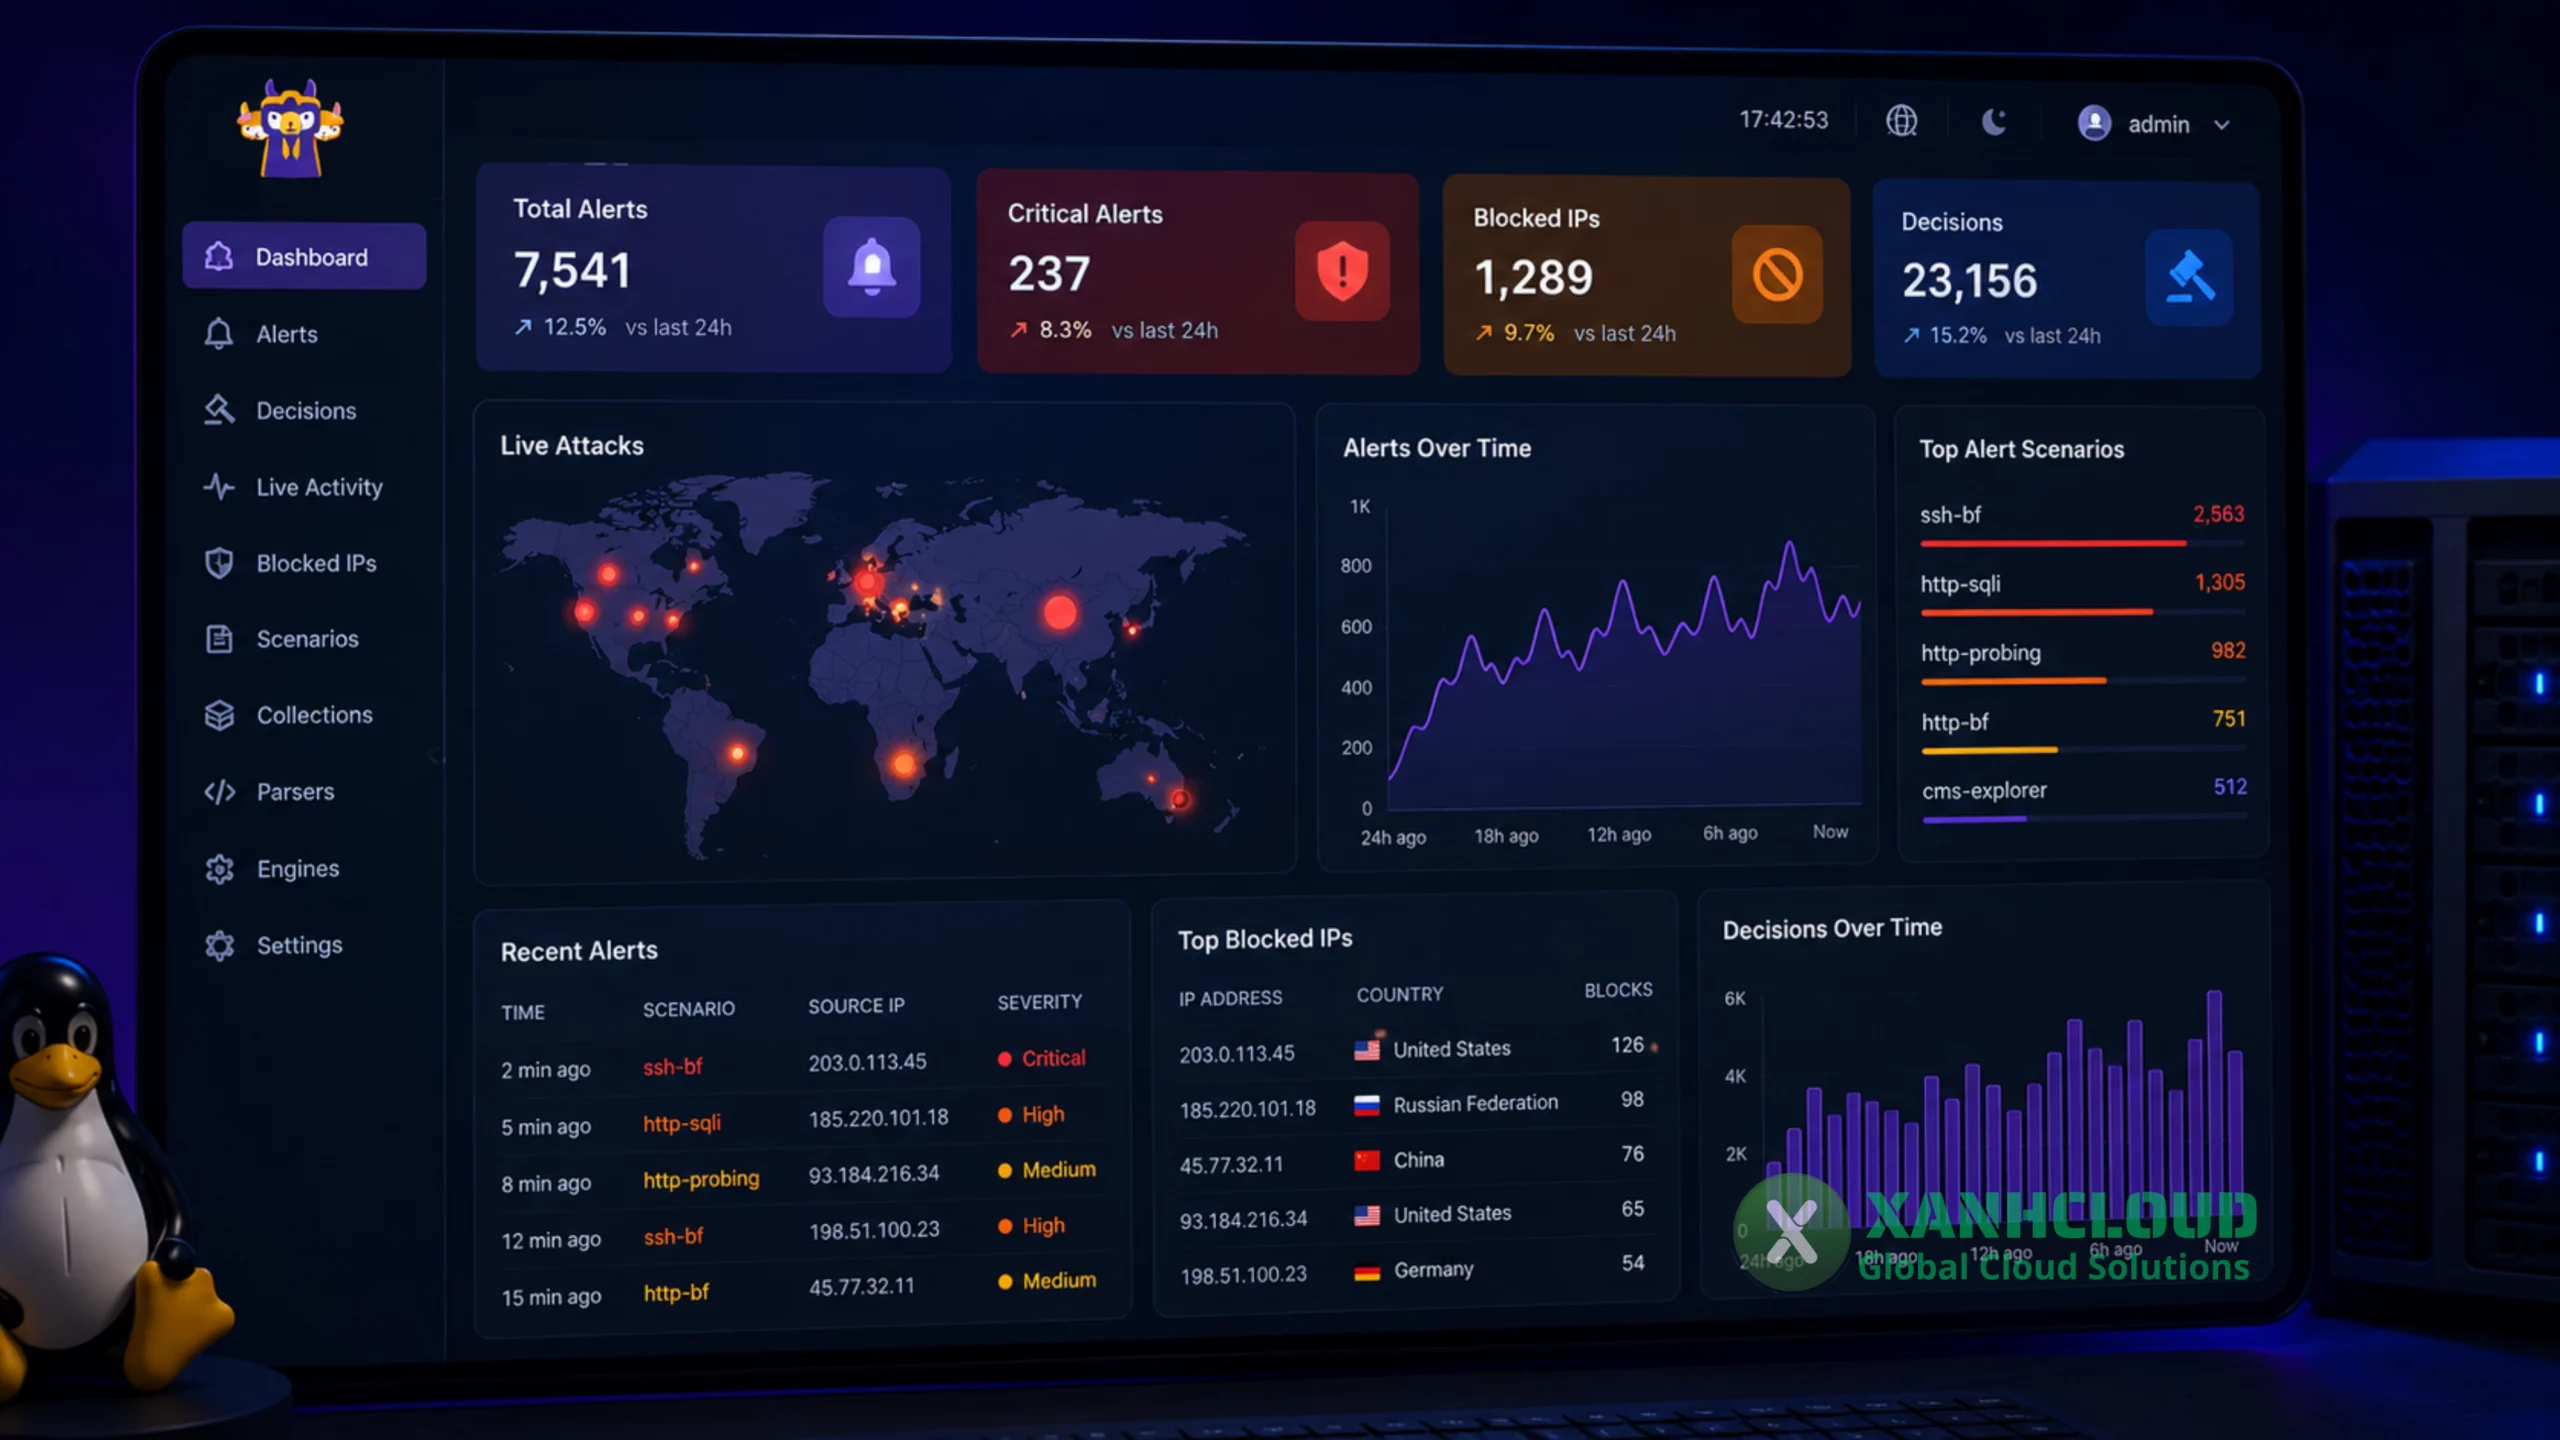Click the Russian Federation flag icon
The width and height of the screenshot is (2560, 1440).
1367,1105
